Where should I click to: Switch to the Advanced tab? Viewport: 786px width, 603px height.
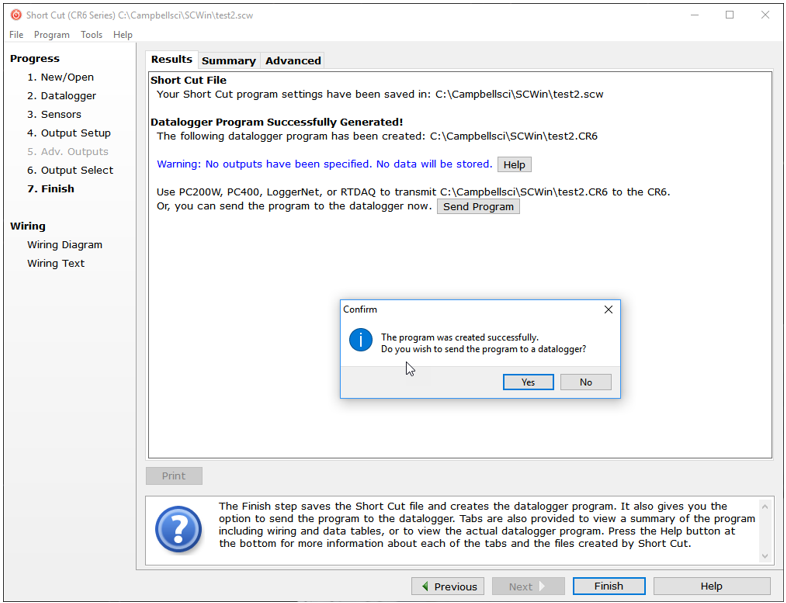[293, 61]
